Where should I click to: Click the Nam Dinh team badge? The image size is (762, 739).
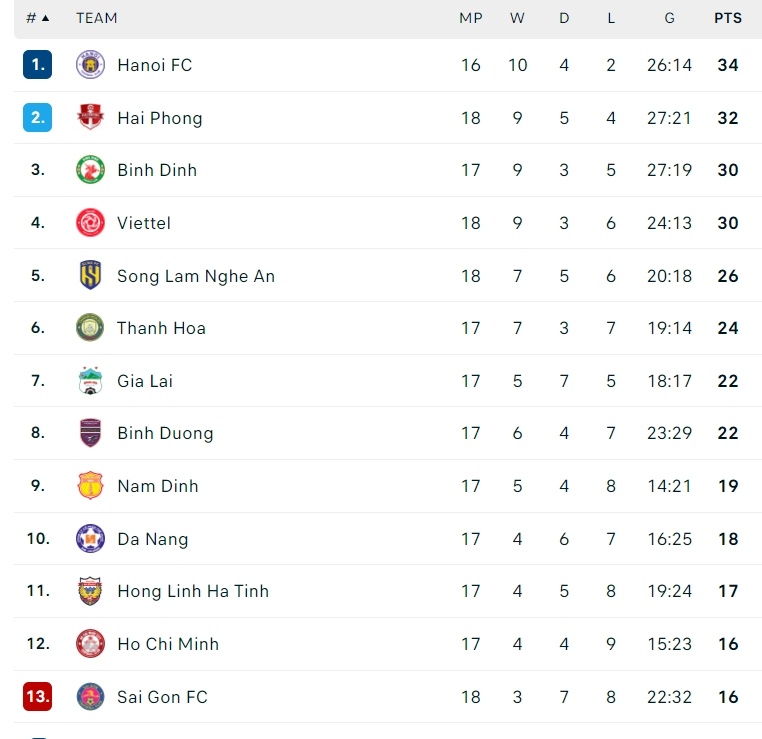click(x=91, y=486)
